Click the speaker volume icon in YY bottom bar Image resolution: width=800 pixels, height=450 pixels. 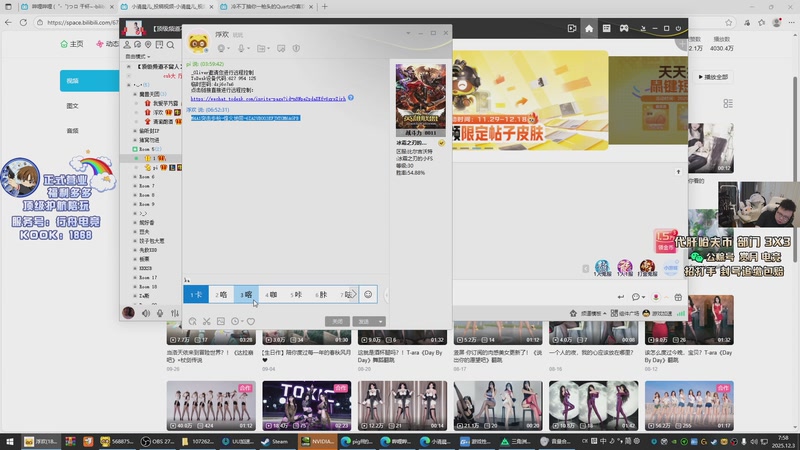(x=146, y=313)
